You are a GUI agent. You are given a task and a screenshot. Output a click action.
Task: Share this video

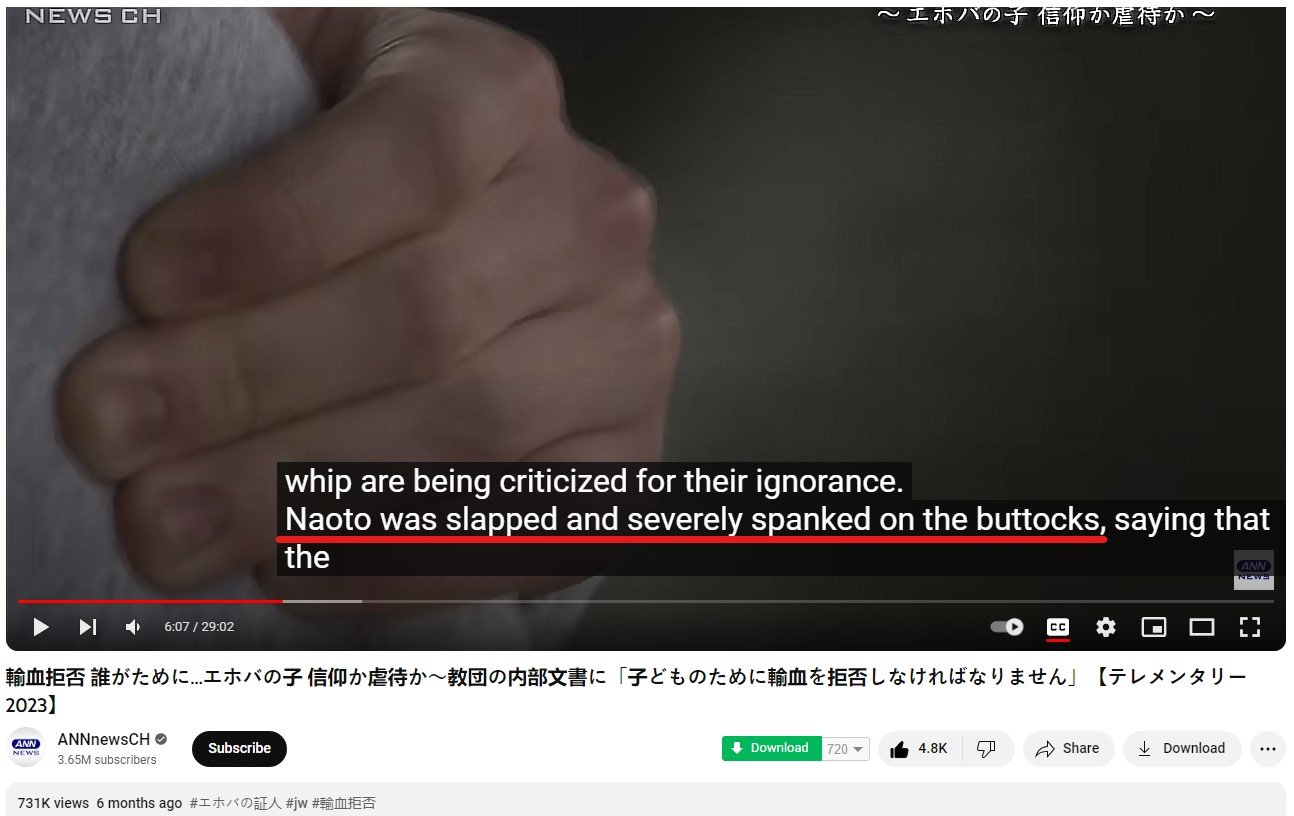tap(1068, 749)
